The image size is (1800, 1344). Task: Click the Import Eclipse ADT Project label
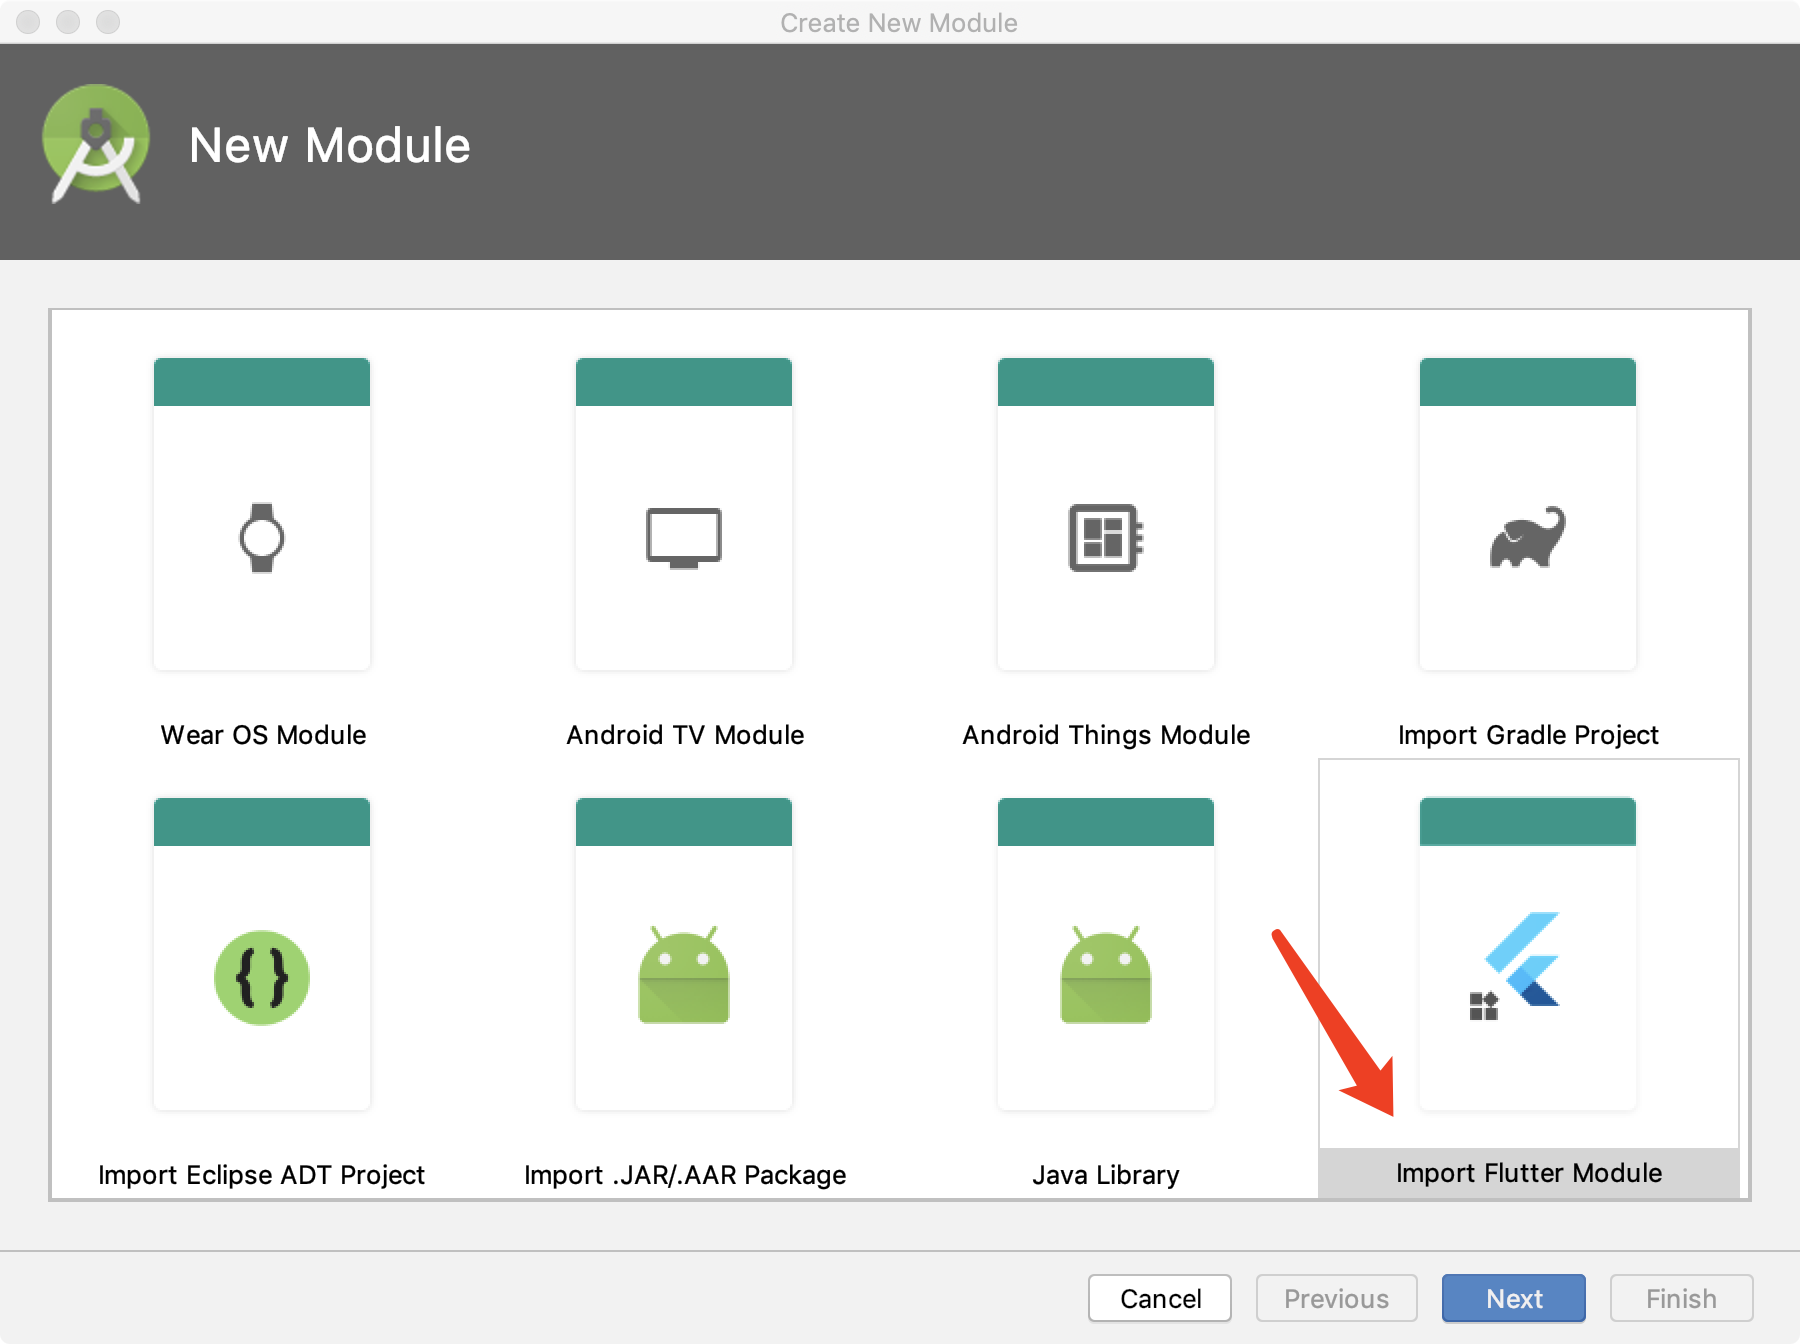pos(262,1175)
